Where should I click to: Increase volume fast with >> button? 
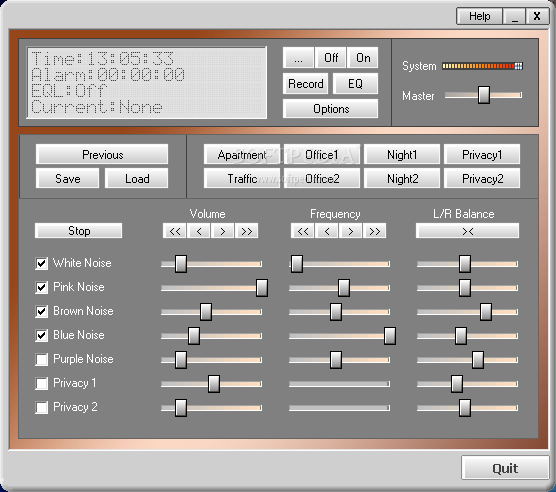[x=246, y=231]
